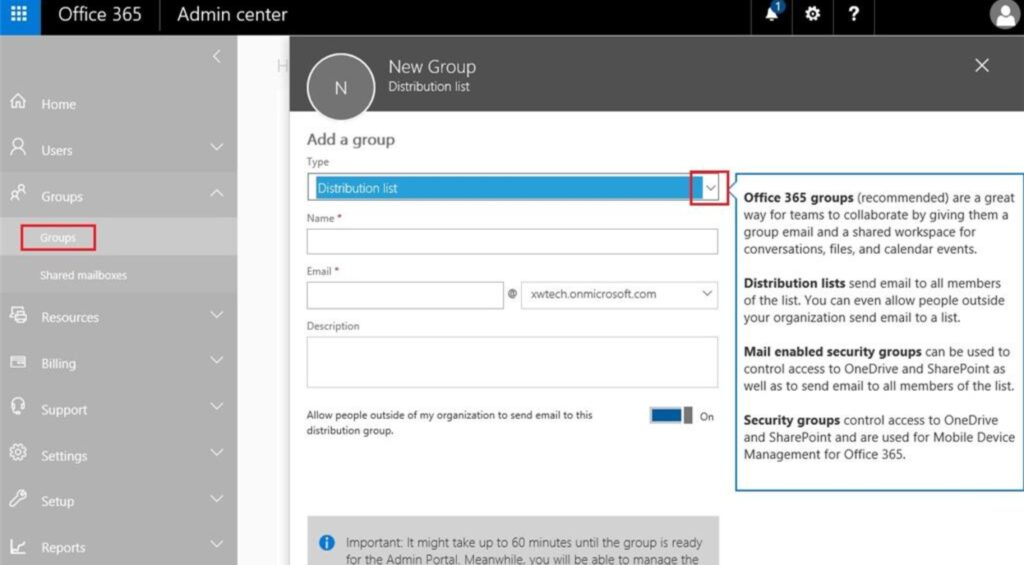
Task: Click the Setup wrench icon
Action: (x=18, y=499)
